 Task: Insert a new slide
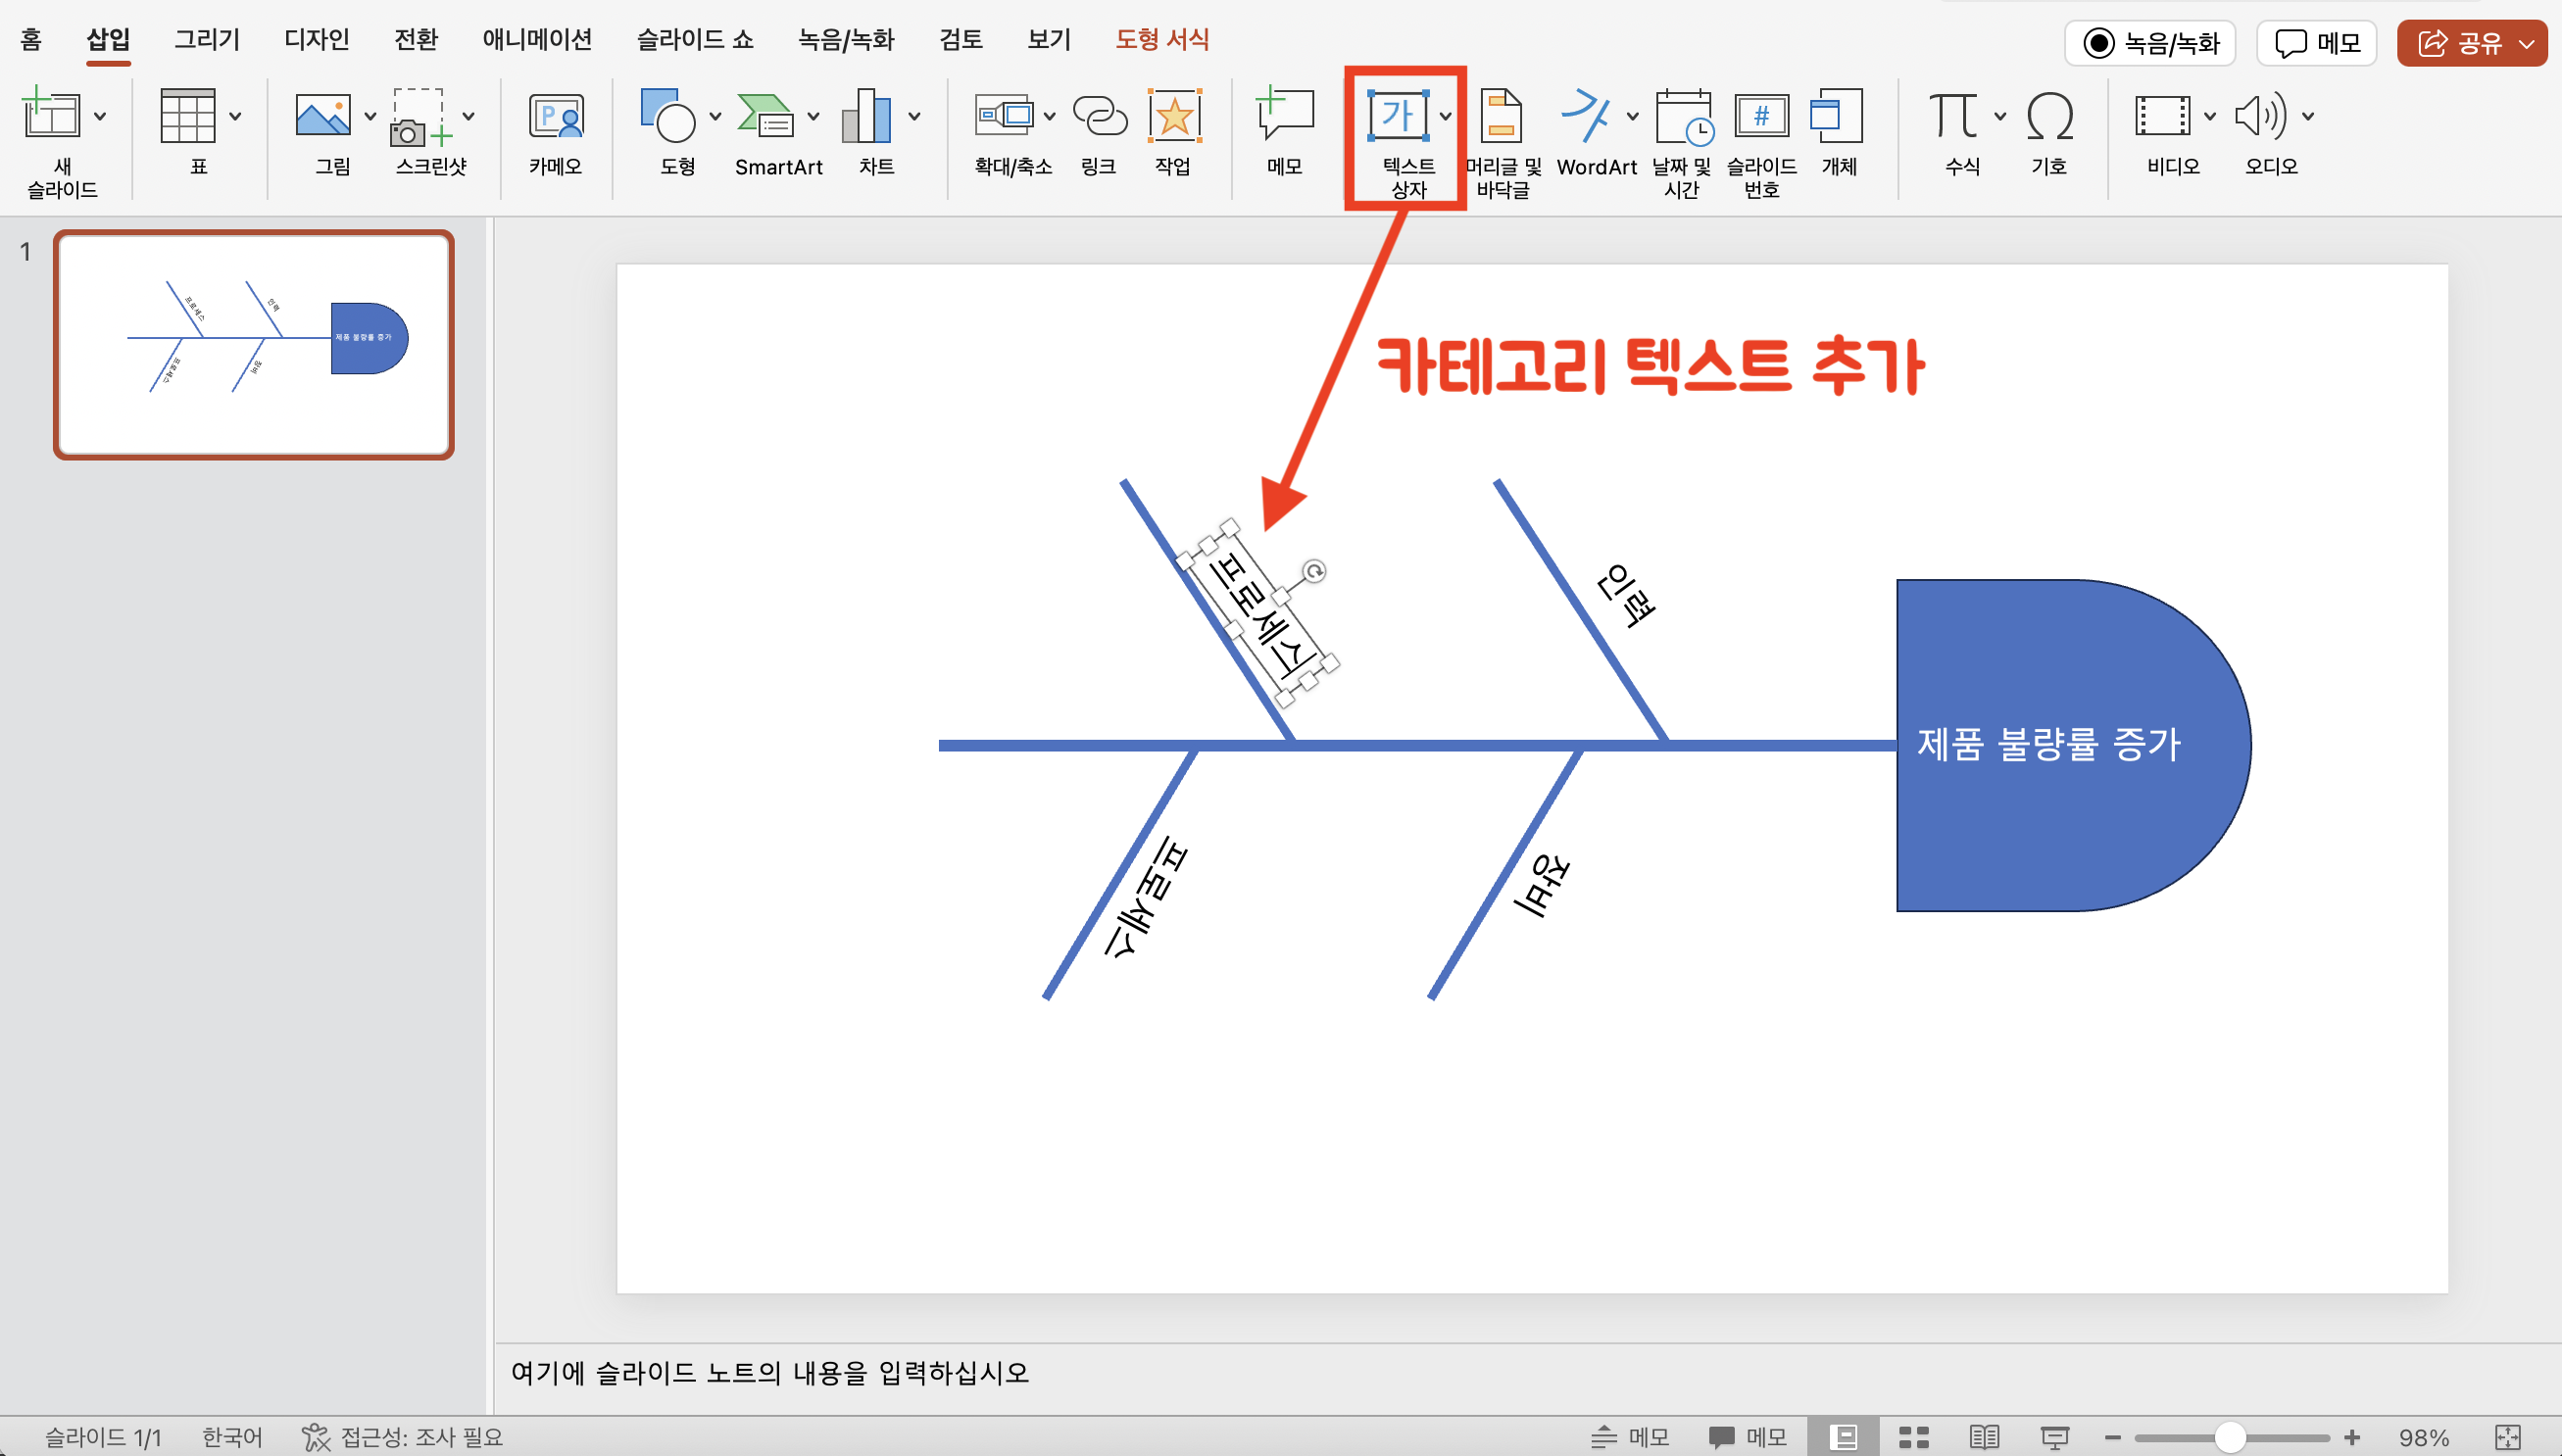pos(50,114)
